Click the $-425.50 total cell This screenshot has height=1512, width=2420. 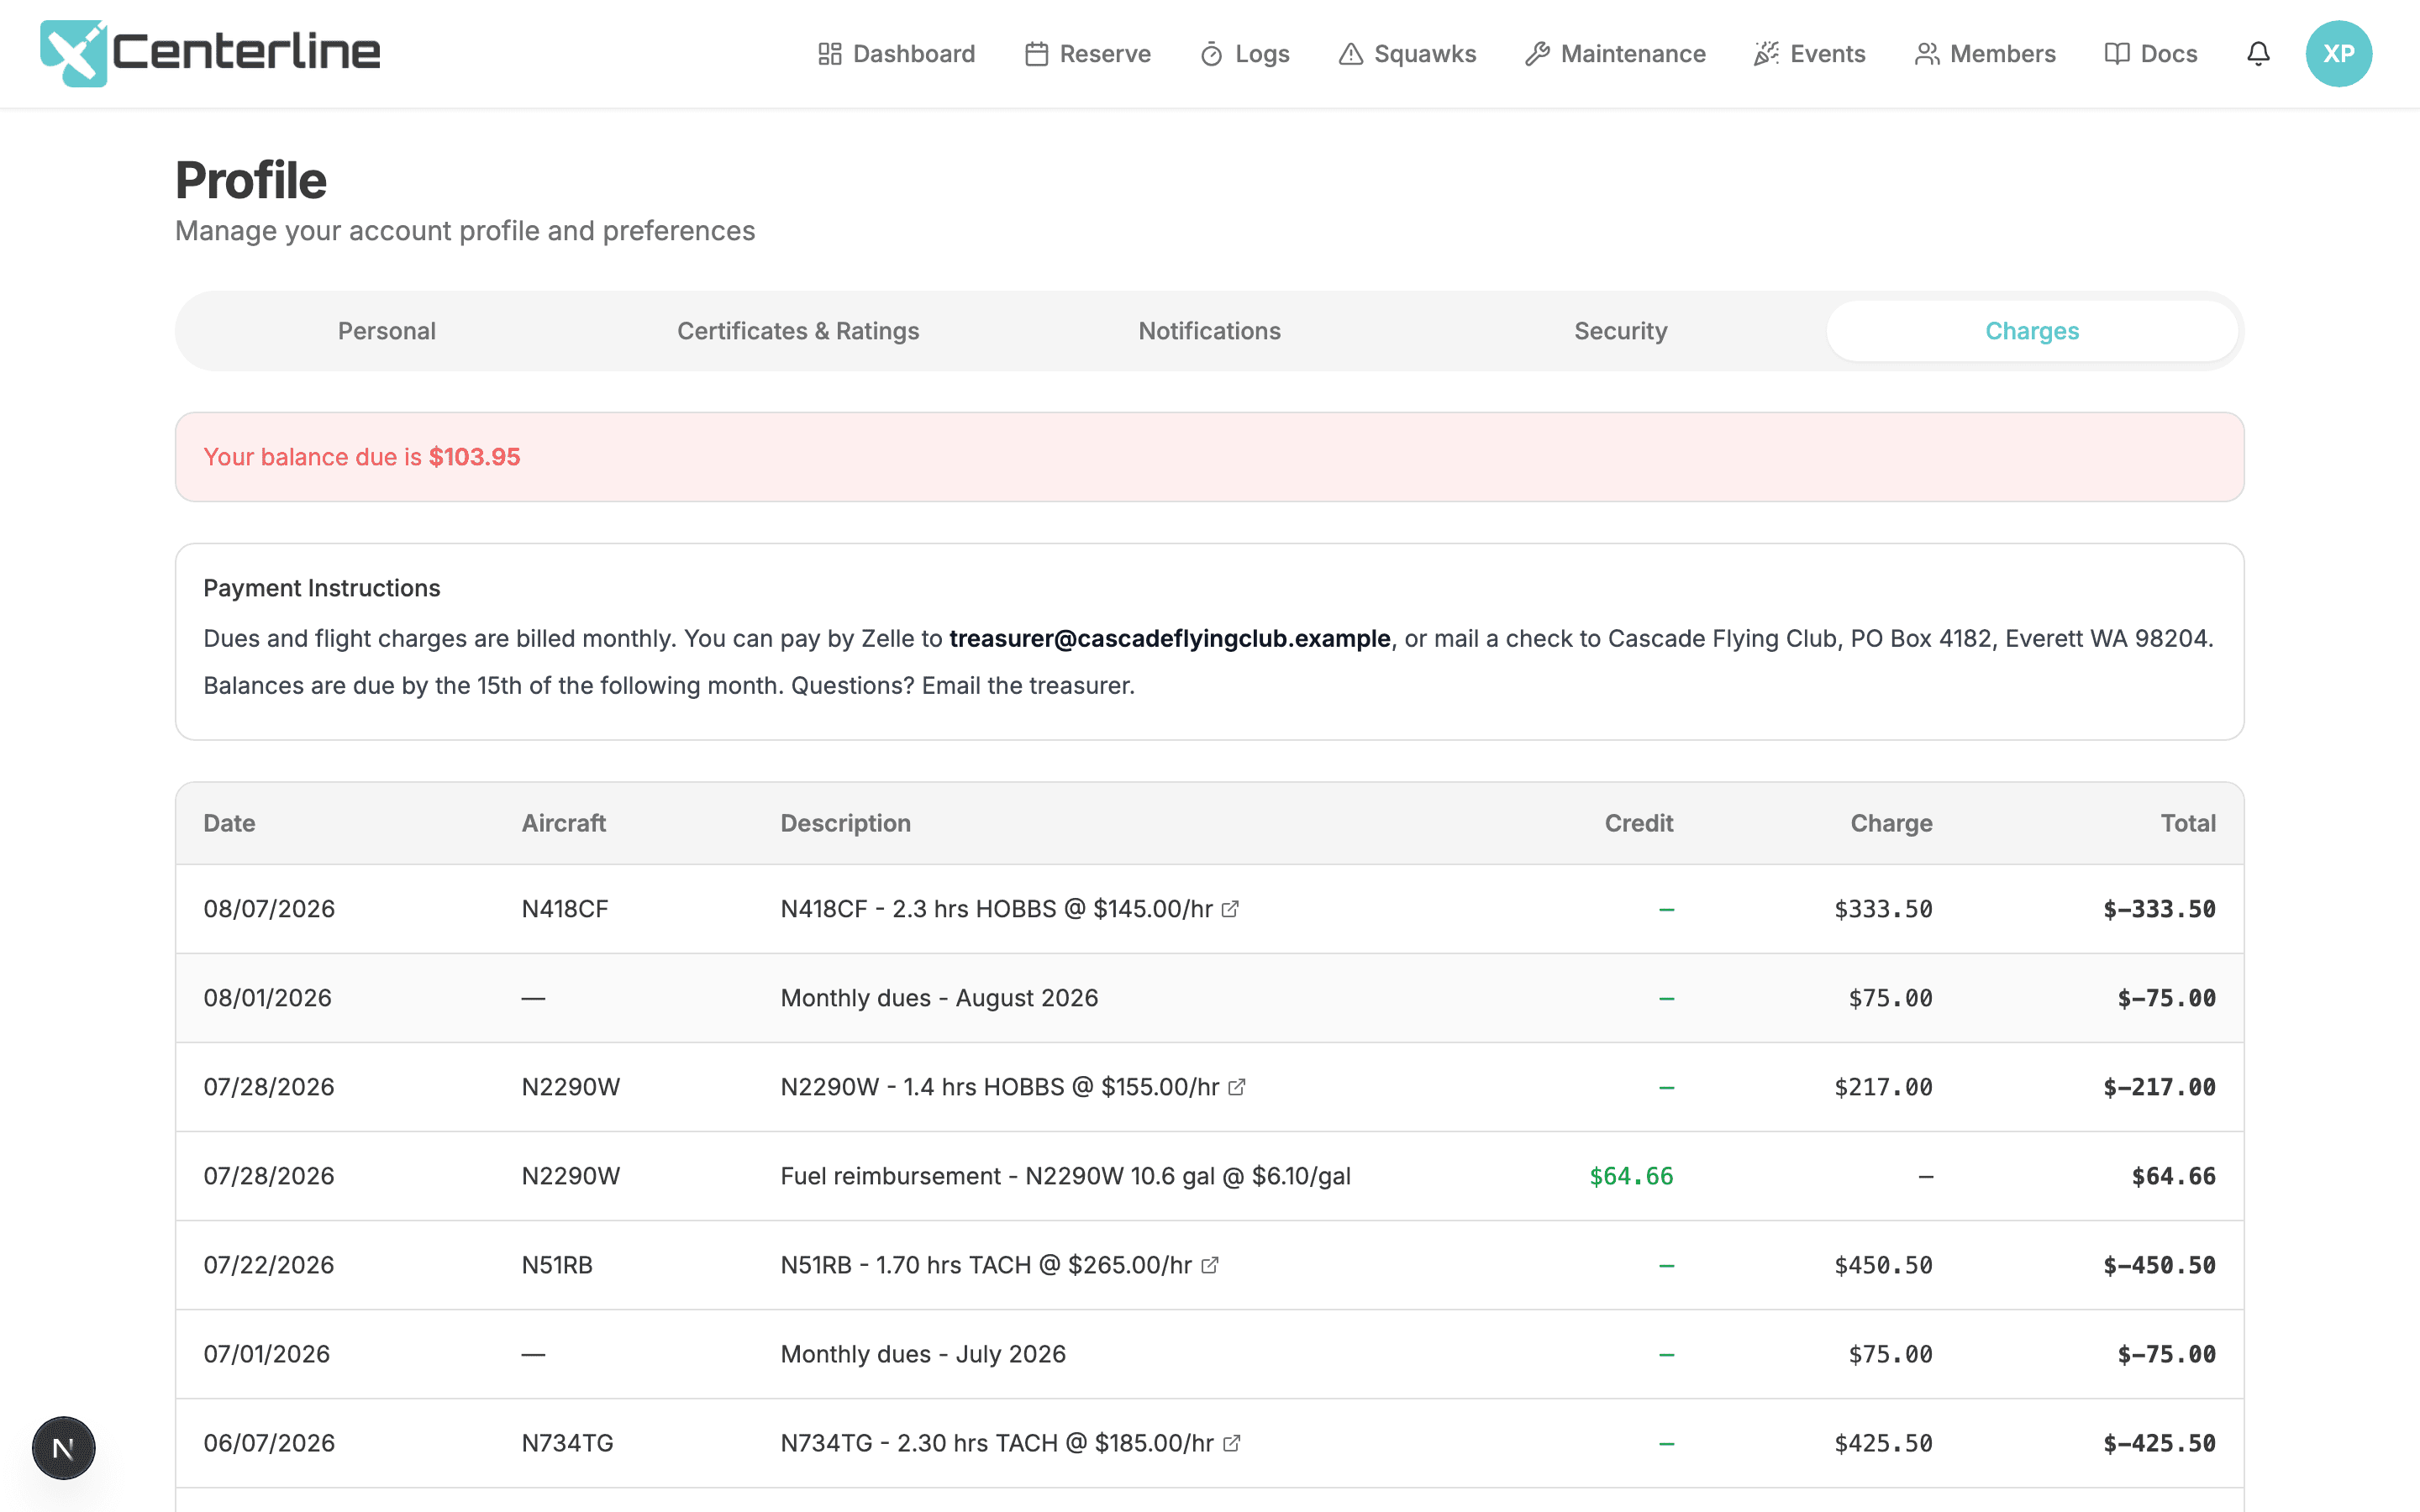tap(2159, 1443)
